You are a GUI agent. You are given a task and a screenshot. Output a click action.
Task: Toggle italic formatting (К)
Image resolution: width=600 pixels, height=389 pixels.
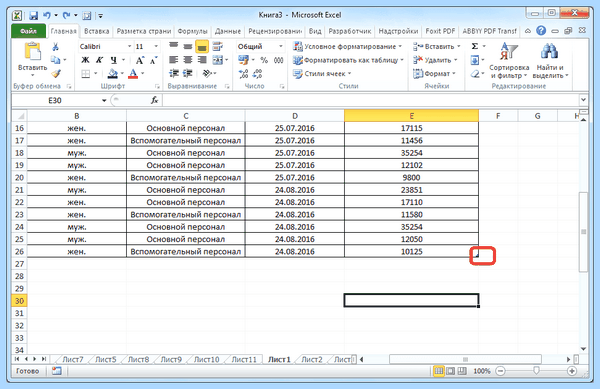tap(99, 60)
